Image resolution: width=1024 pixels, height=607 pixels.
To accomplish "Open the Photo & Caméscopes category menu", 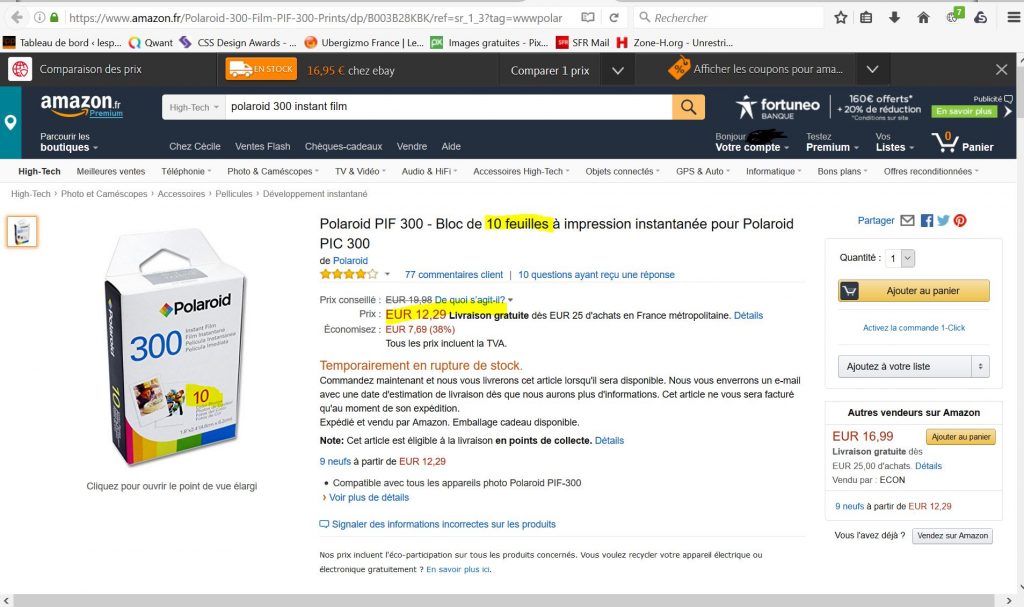I will (273, 171).
